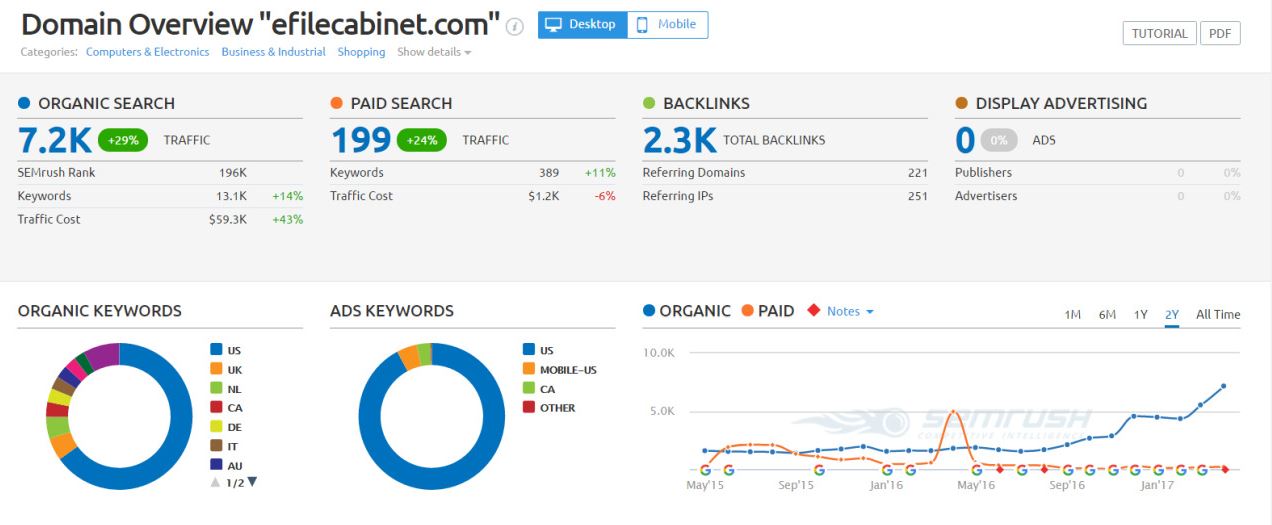The width and height of the screenshot is (1272, 525).
Task: Click the Google update marker above Jan'16
Action: click(887, 469)
